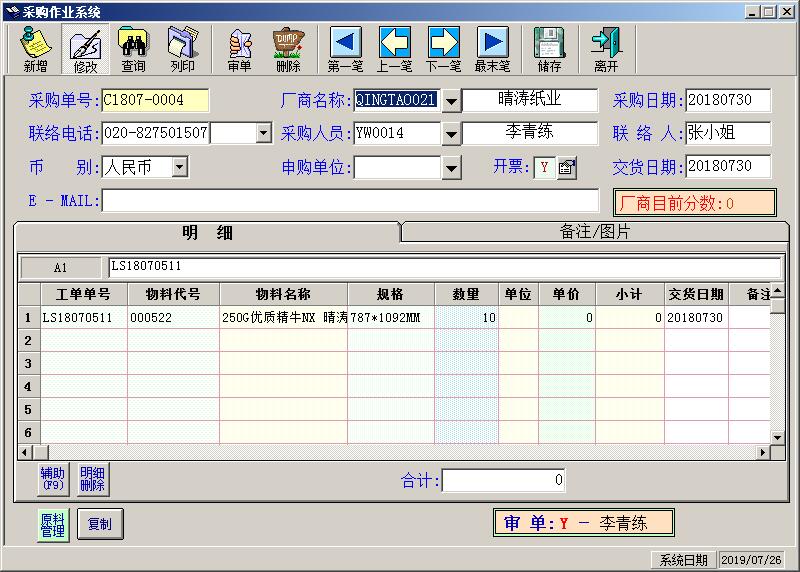Click the 规格 column header

pos(391,294)
